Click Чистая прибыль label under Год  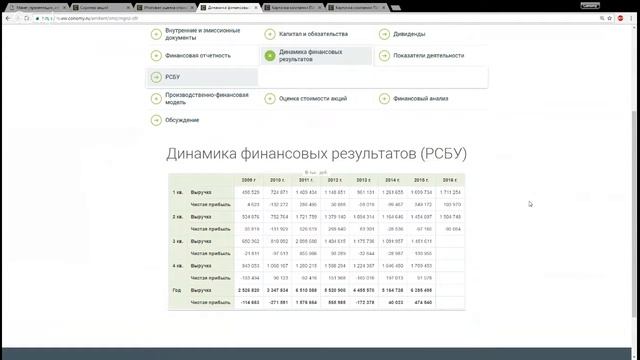click(x=211, y=302)
